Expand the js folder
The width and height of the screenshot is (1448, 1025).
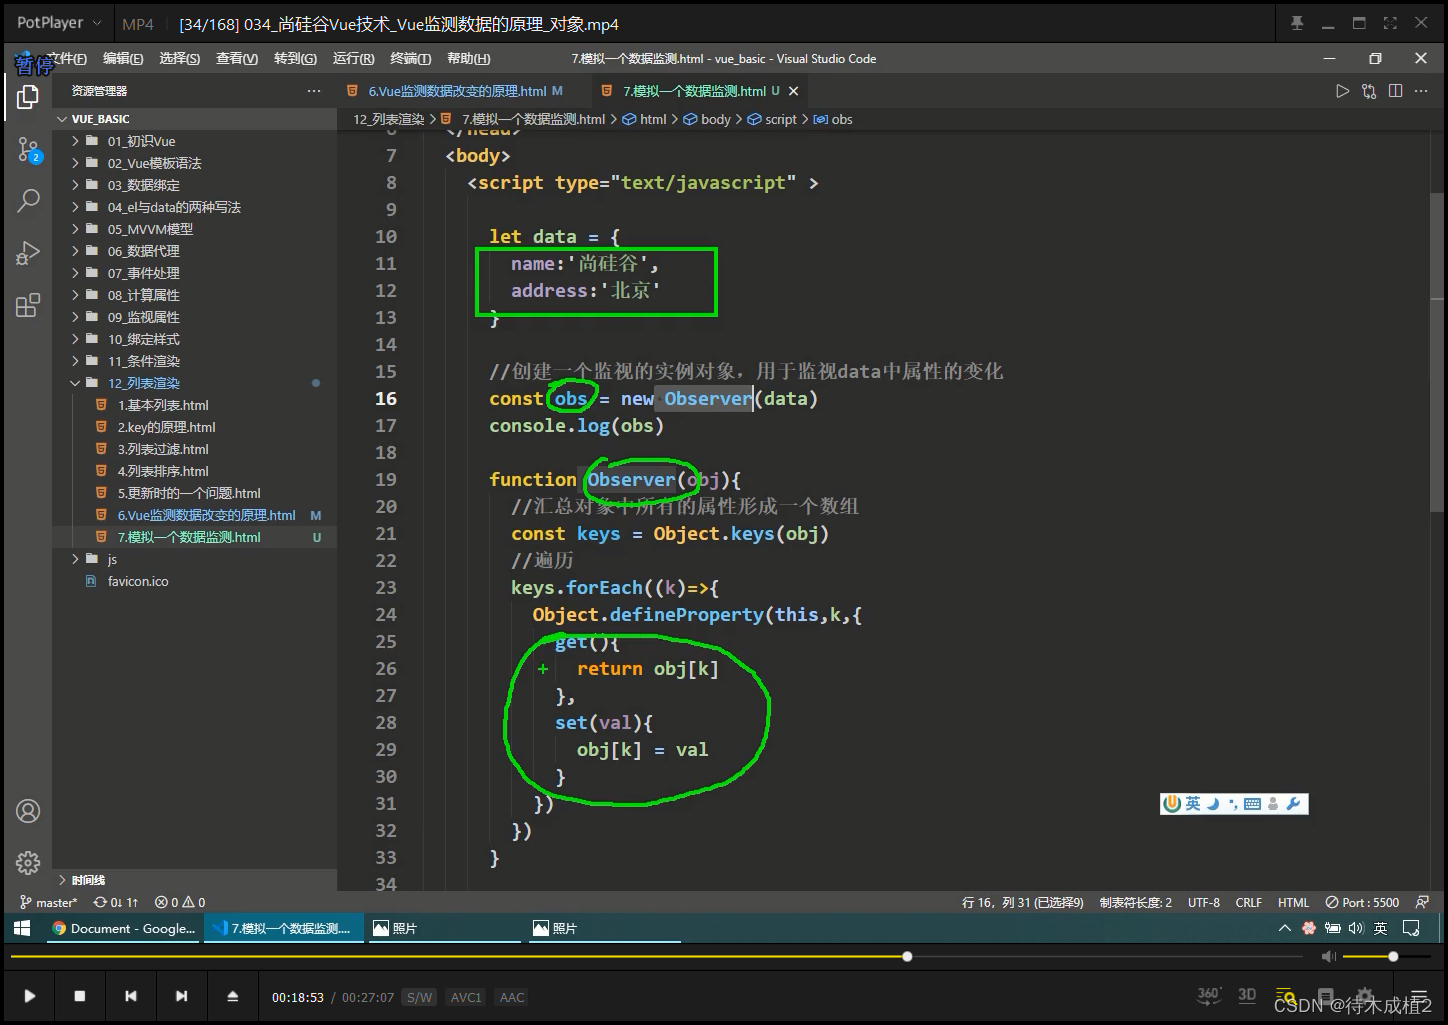coord(194,559)
